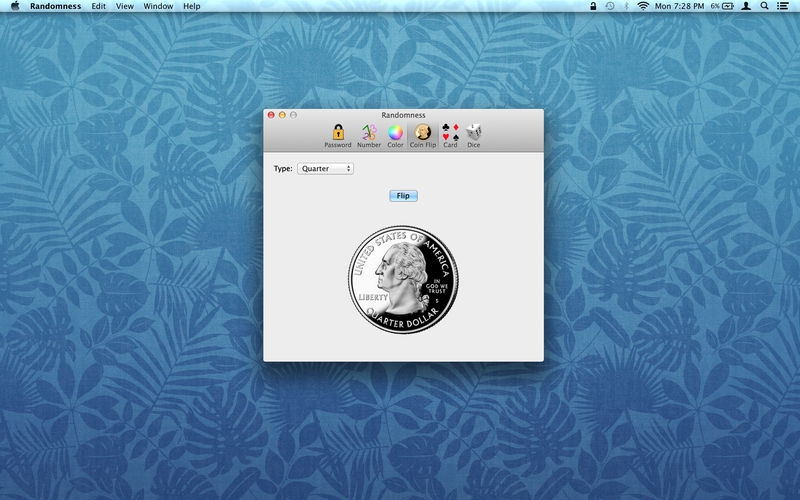Open the Wi-Fi status menu
The height and width of the screenshot is (500, 800).
pyautogui.click(x=643, y=6)
